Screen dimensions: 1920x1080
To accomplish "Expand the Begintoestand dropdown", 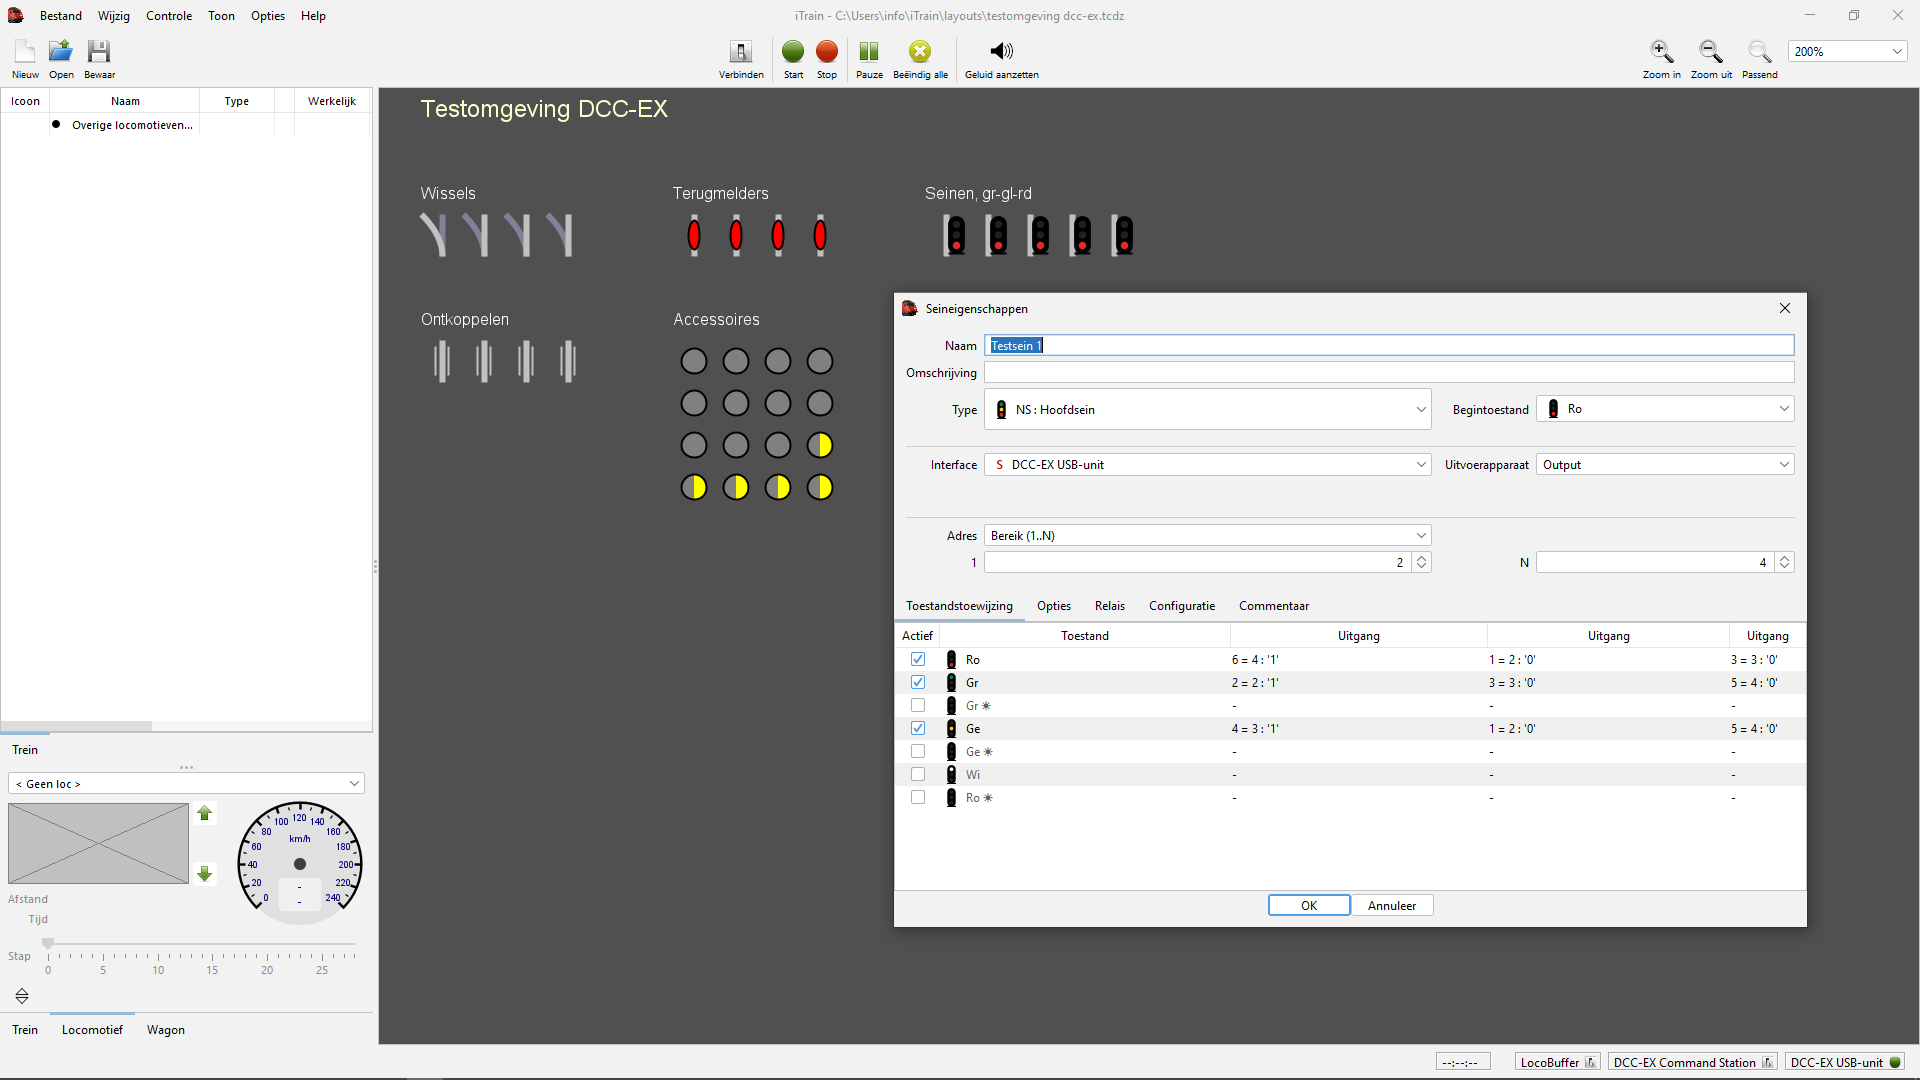I will (x=1665, y=409).
